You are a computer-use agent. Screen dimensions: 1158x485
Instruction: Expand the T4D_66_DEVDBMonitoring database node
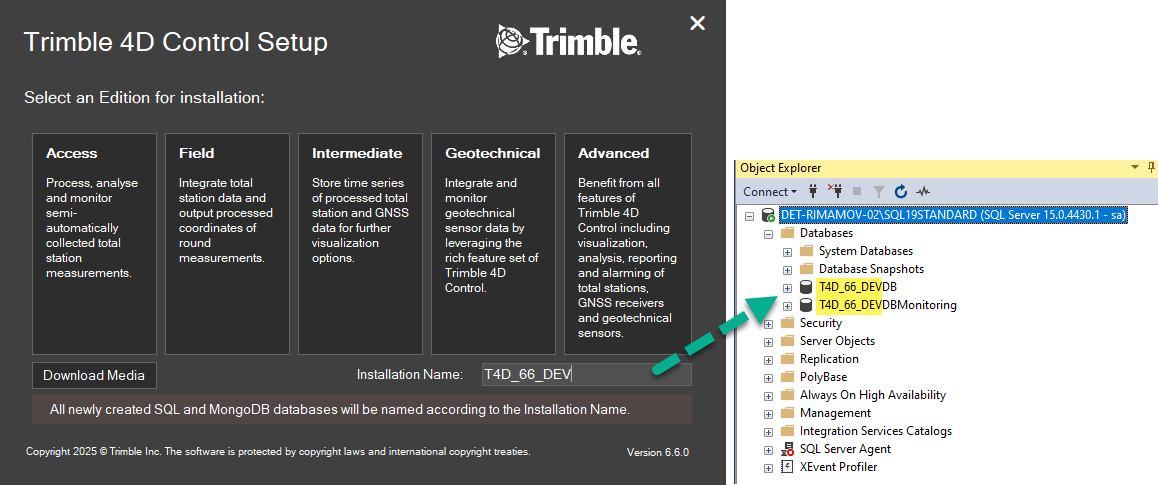787,306
